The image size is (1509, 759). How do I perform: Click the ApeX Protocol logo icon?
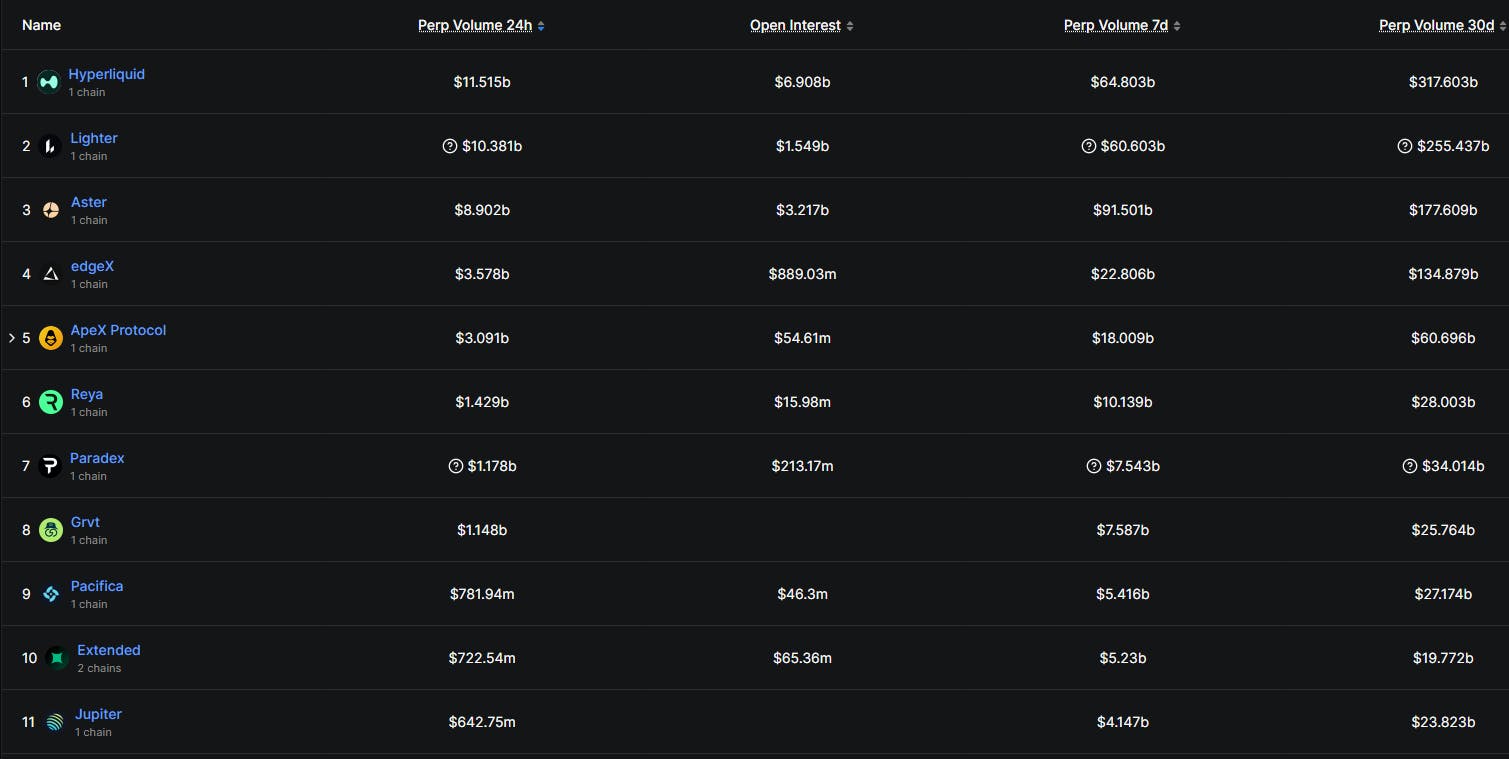tap(48, 337)
